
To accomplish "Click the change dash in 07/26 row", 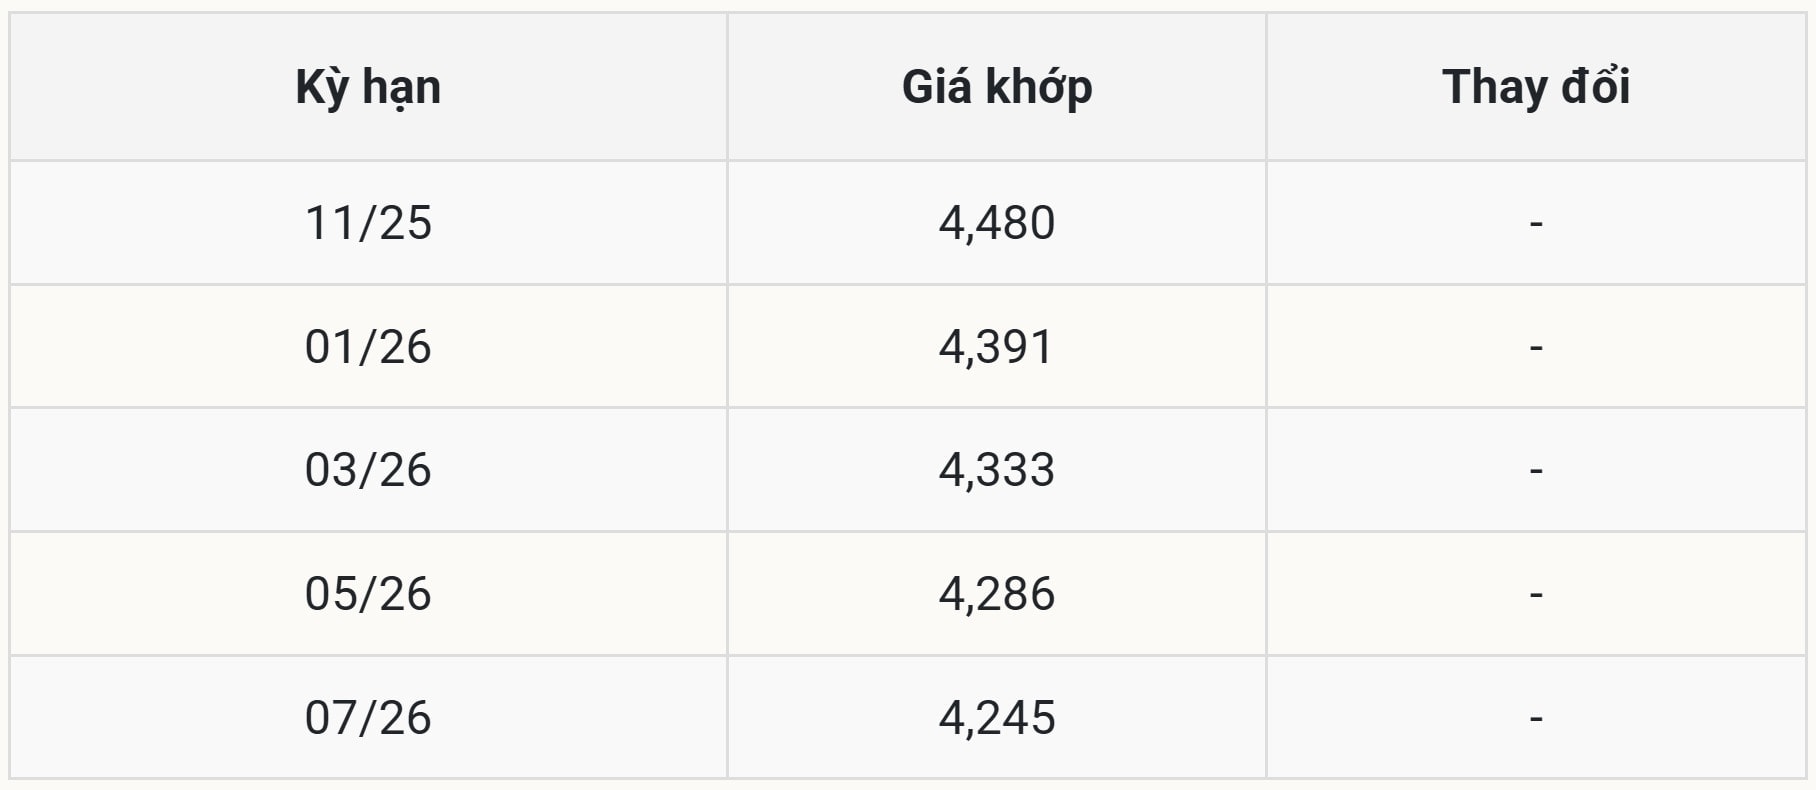I will (x=1536, y=718).
